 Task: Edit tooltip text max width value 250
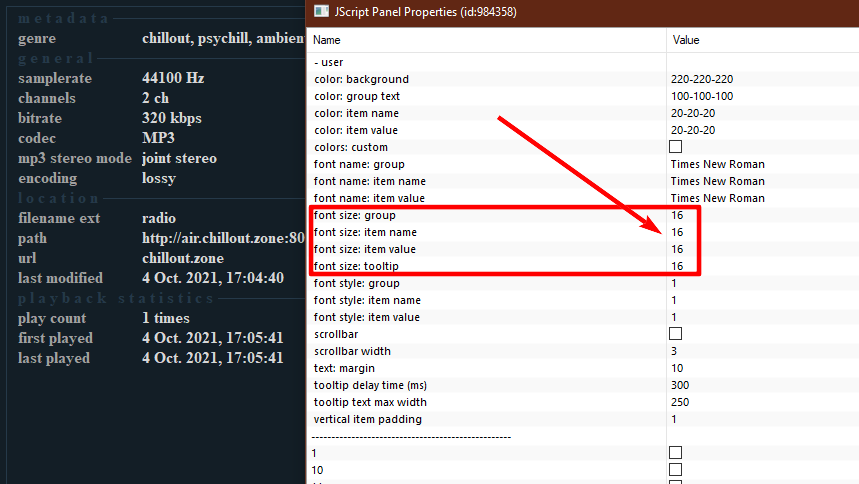pos(680,402)
